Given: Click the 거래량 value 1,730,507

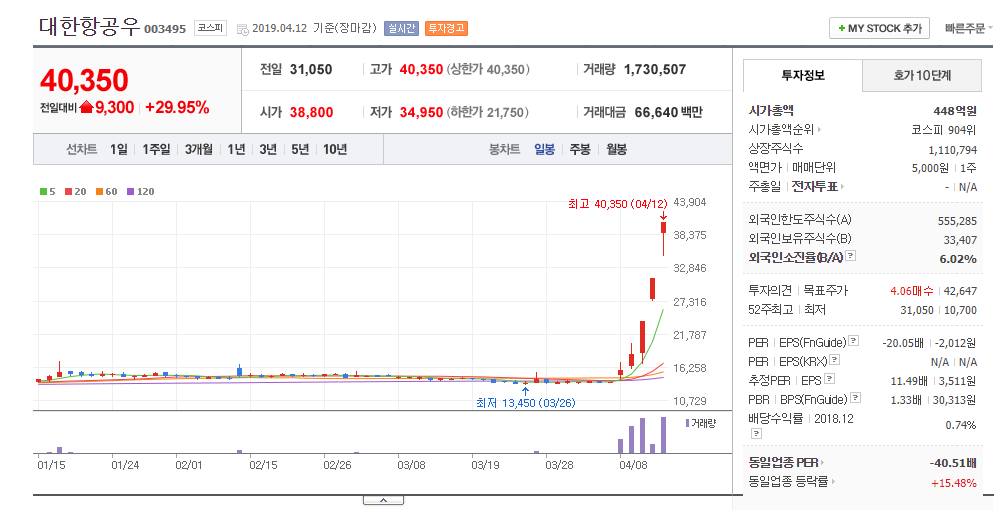Looking at the screenshot, I should [x=655, y=69].
